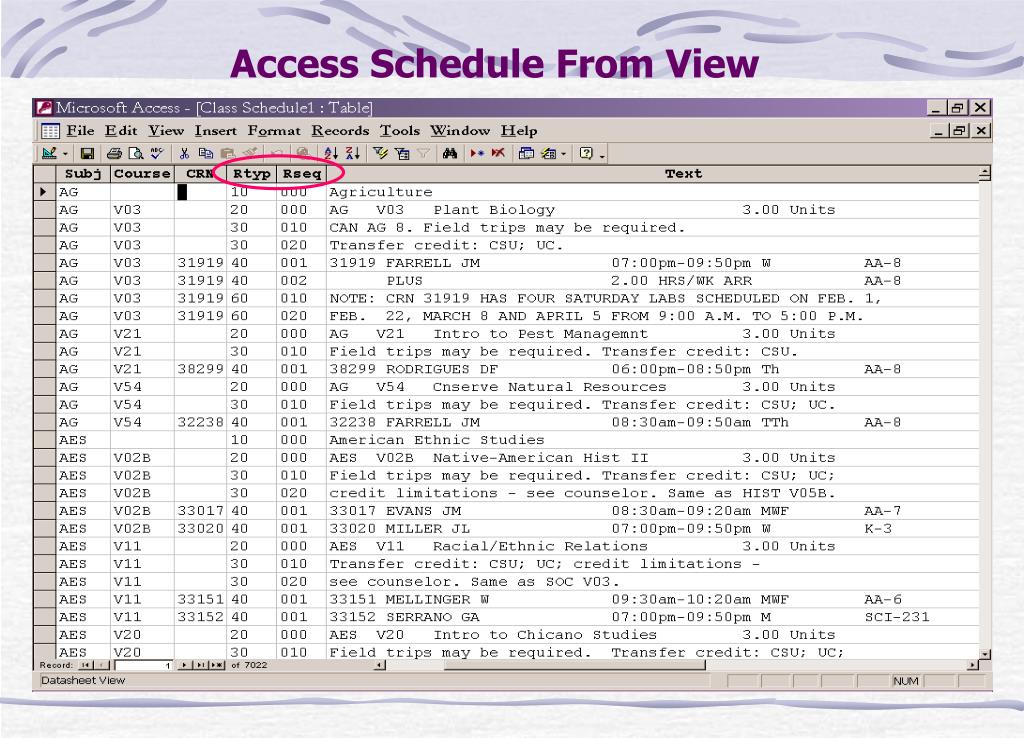Save the table with the floppy disk icon
Screen dimensions: 1024x738
pos(87,153)
